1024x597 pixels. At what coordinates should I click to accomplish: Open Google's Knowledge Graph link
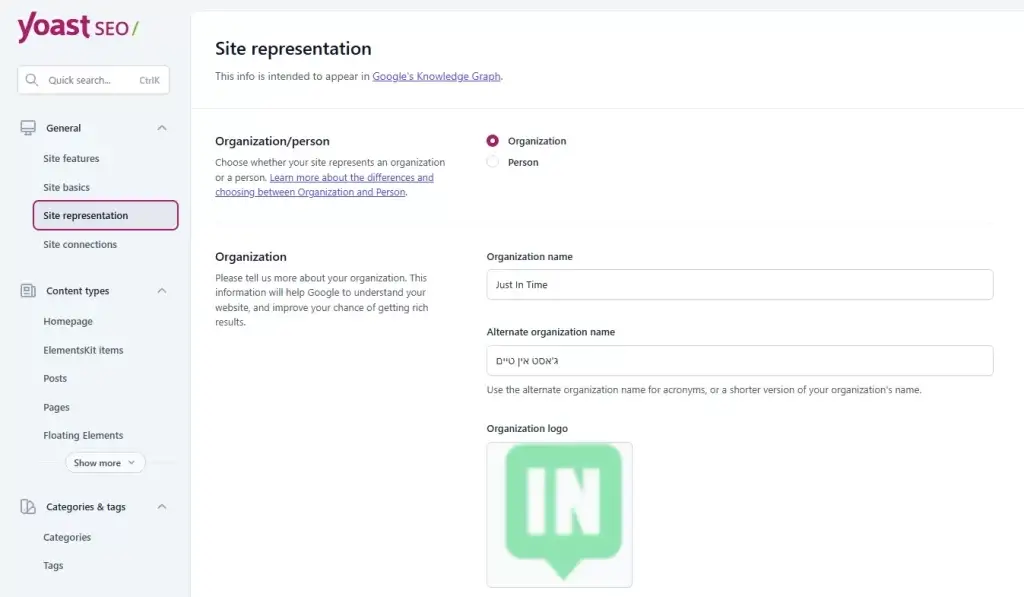click(436, 76)
